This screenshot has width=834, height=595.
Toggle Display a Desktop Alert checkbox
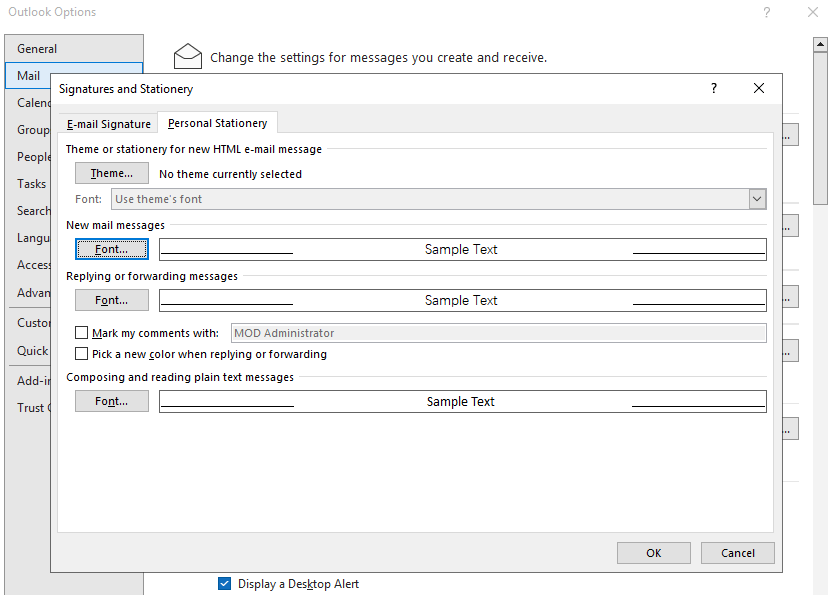tap(224, 583)
